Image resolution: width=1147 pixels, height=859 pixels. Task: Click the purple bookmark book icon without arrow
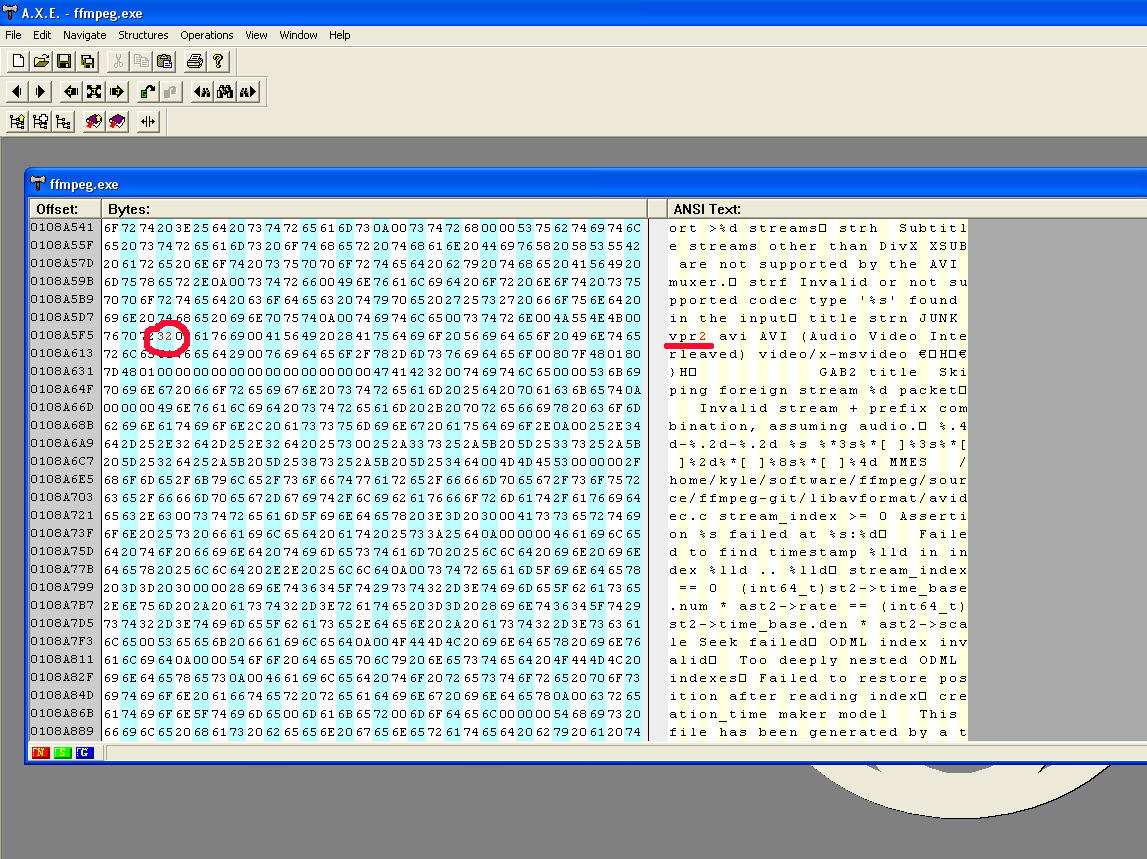click(x=117, y=121)
